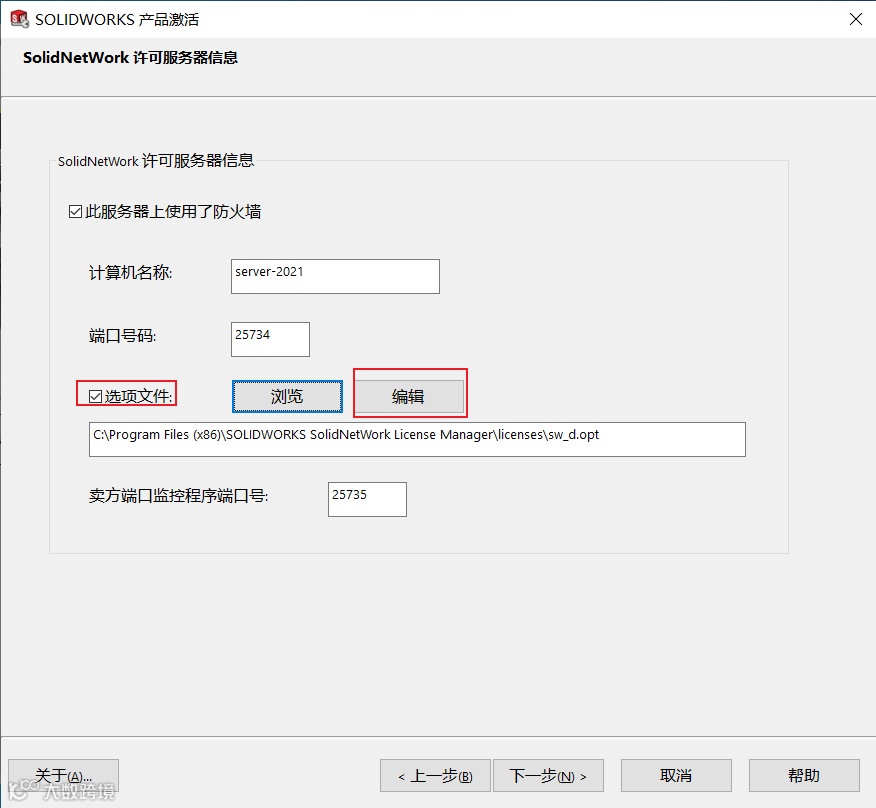The image size is (876, 808).
Task: Close the SOLIDWORKS 产品激活 dialog
Action: pos(855,19)
